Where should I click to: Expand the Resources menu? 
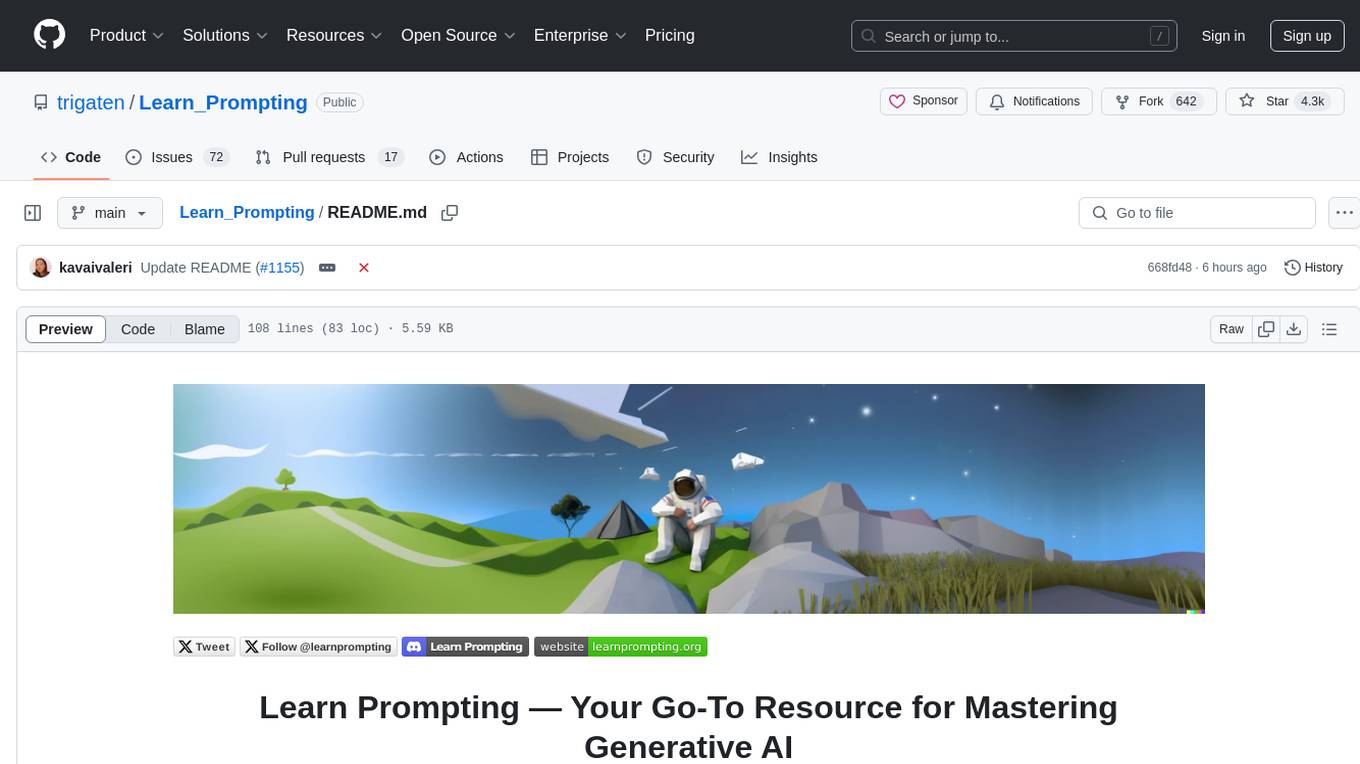coord(334,35)
